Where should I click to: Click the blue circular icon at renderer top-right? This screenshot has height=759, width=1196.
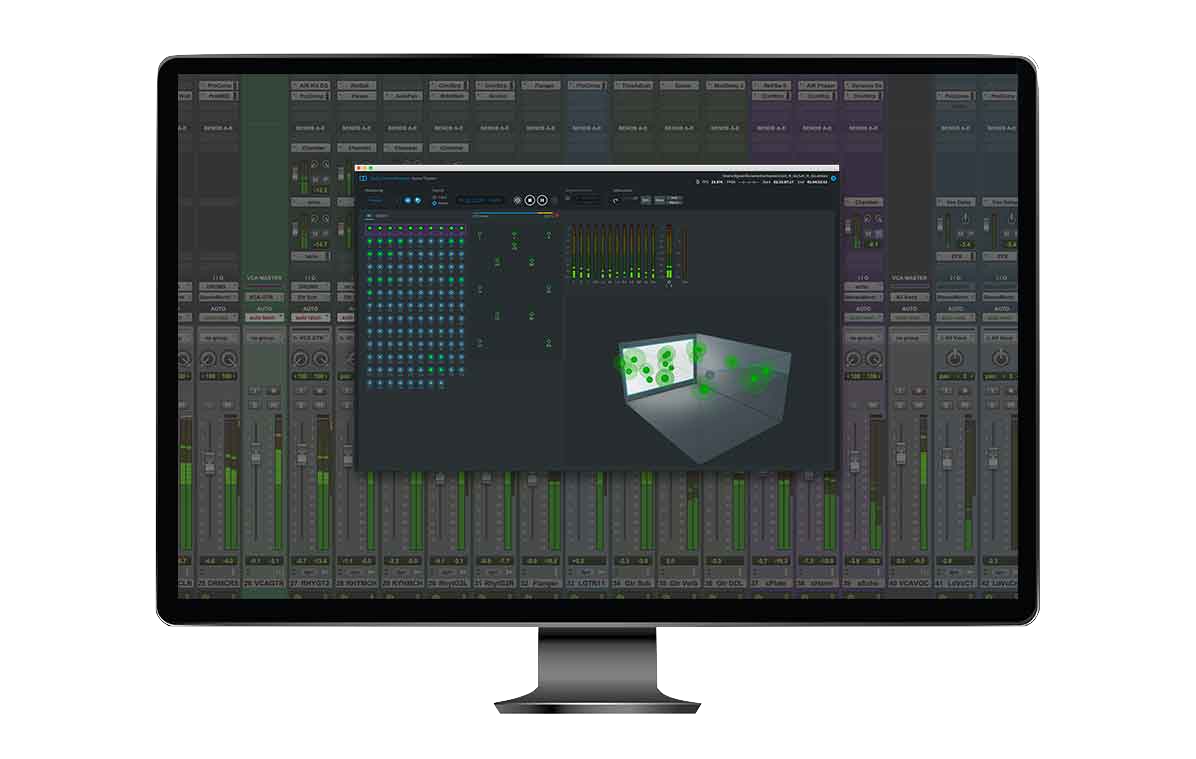pos(833,179)
